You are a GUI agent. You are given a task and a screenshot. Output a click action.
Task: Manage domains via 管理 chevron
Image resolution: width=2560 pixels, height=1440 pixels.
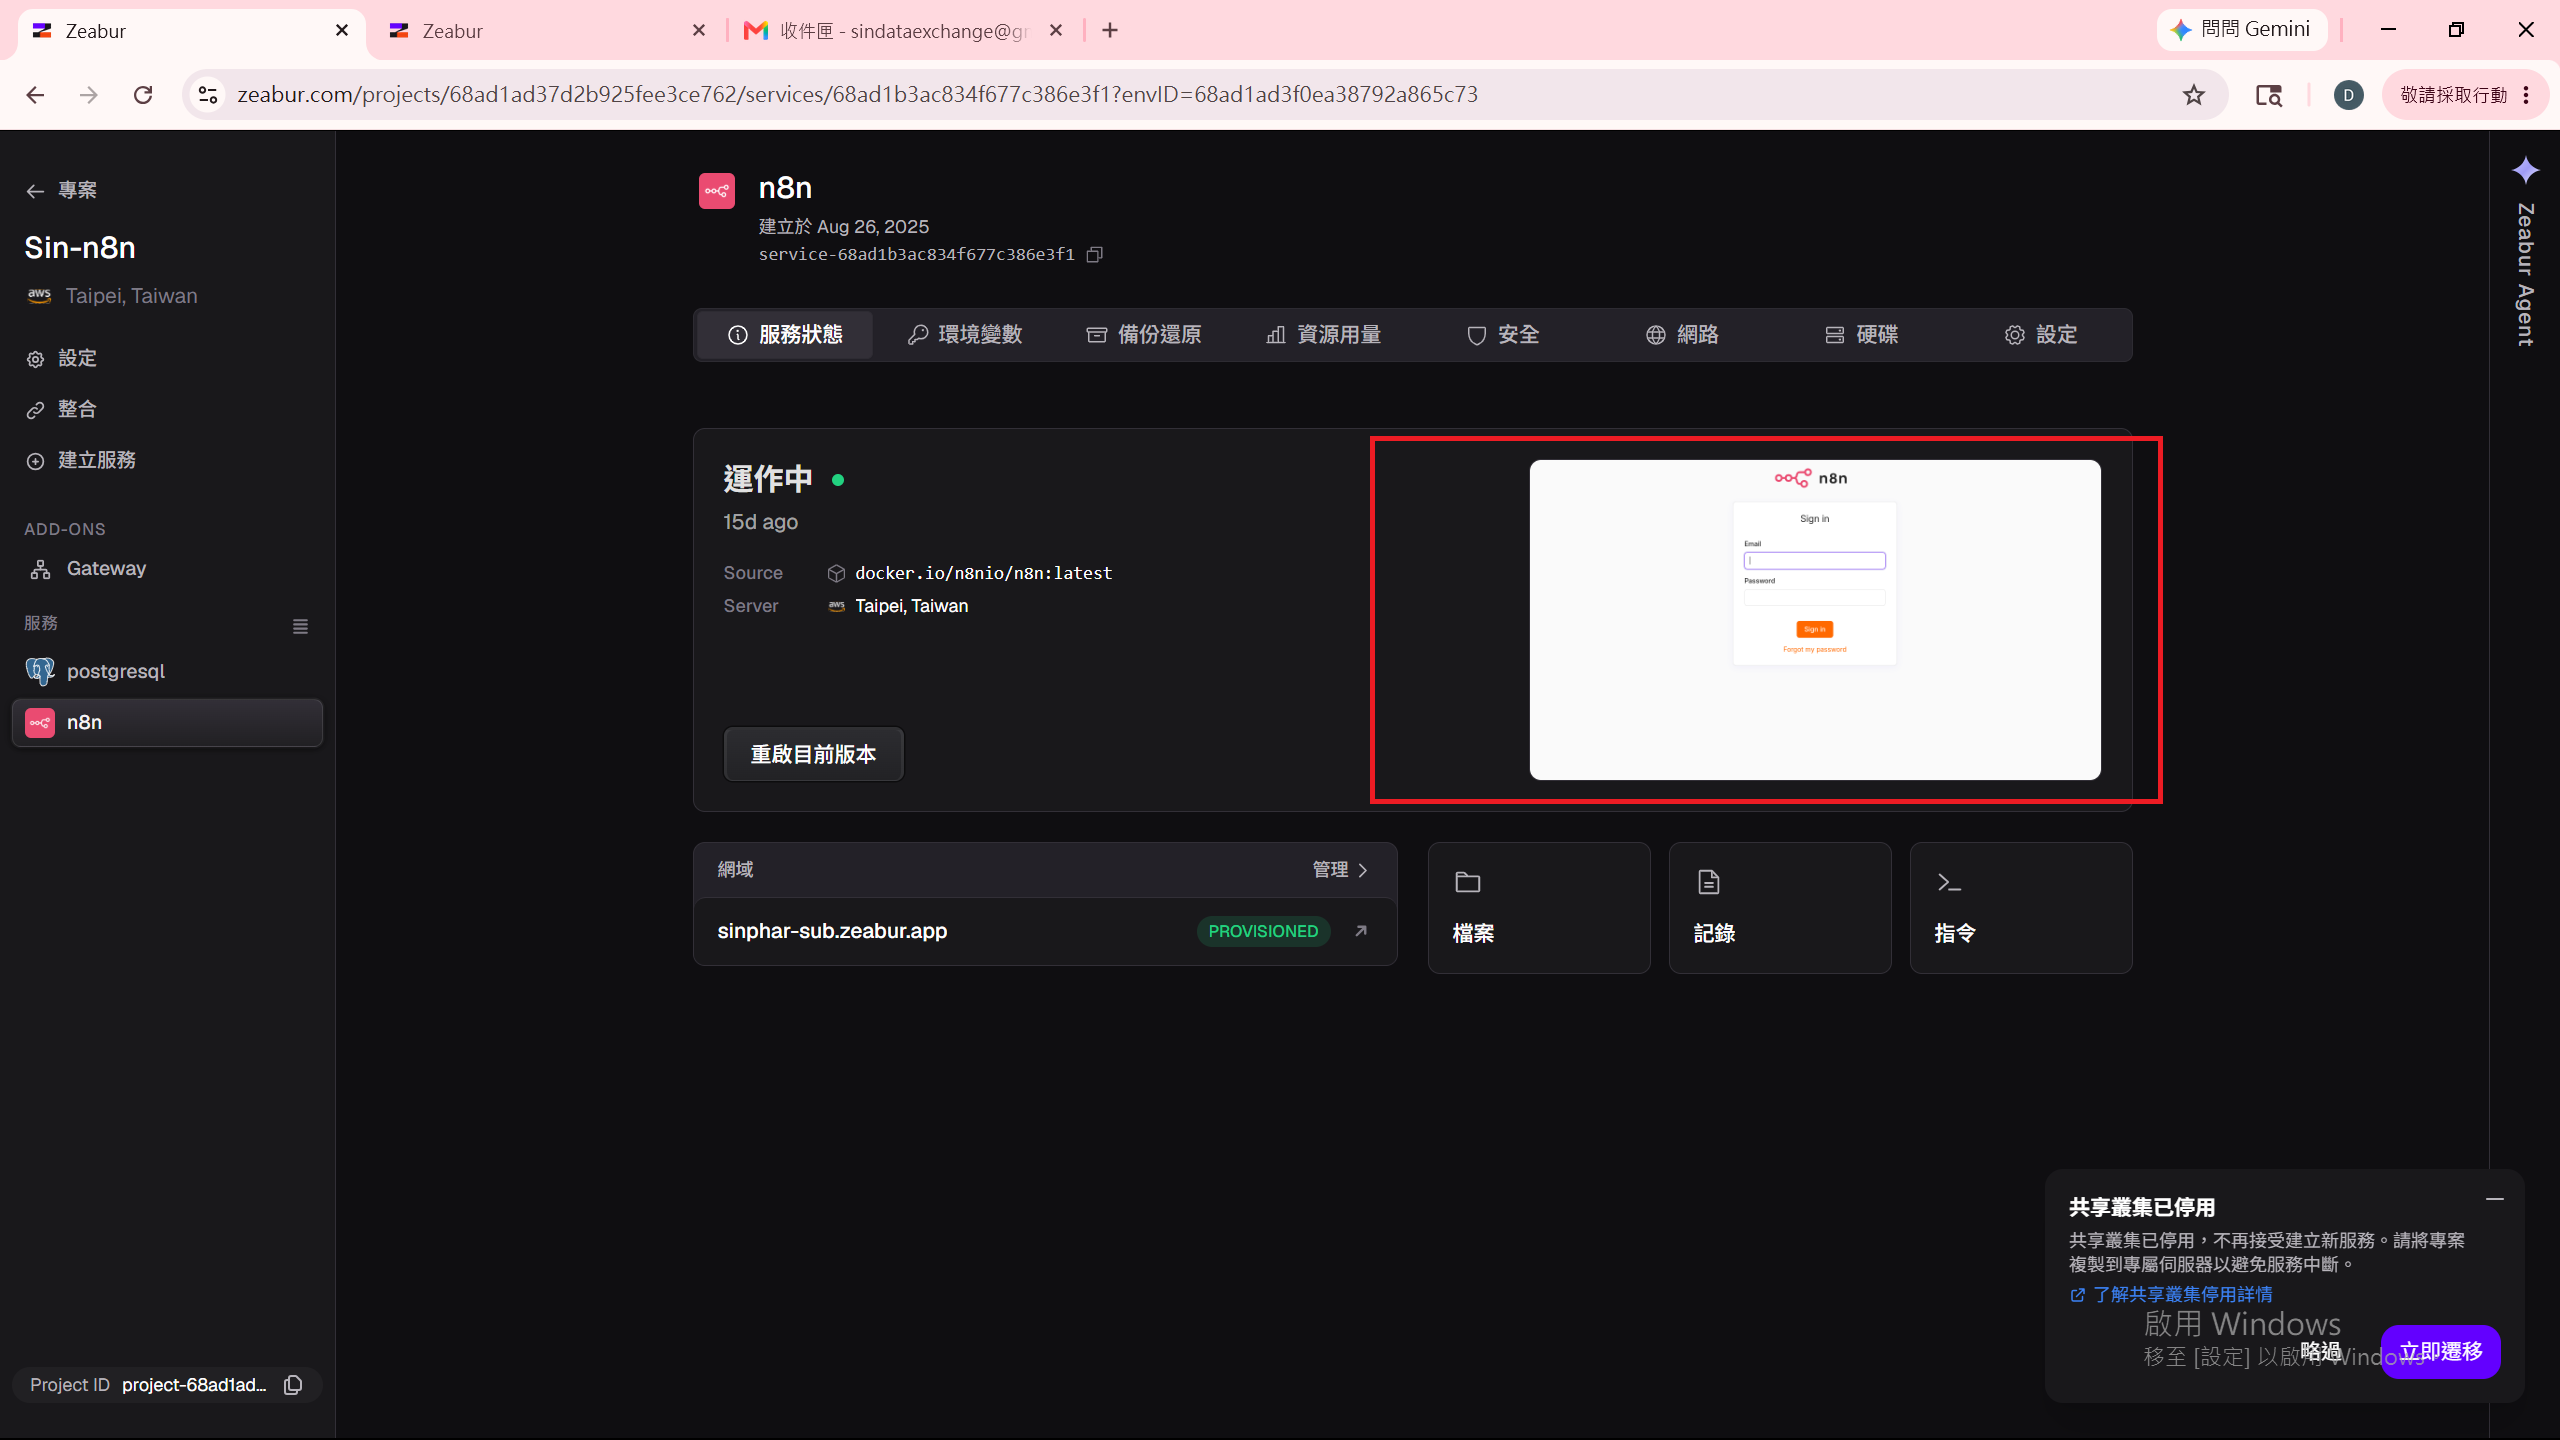pos(1340,870)
